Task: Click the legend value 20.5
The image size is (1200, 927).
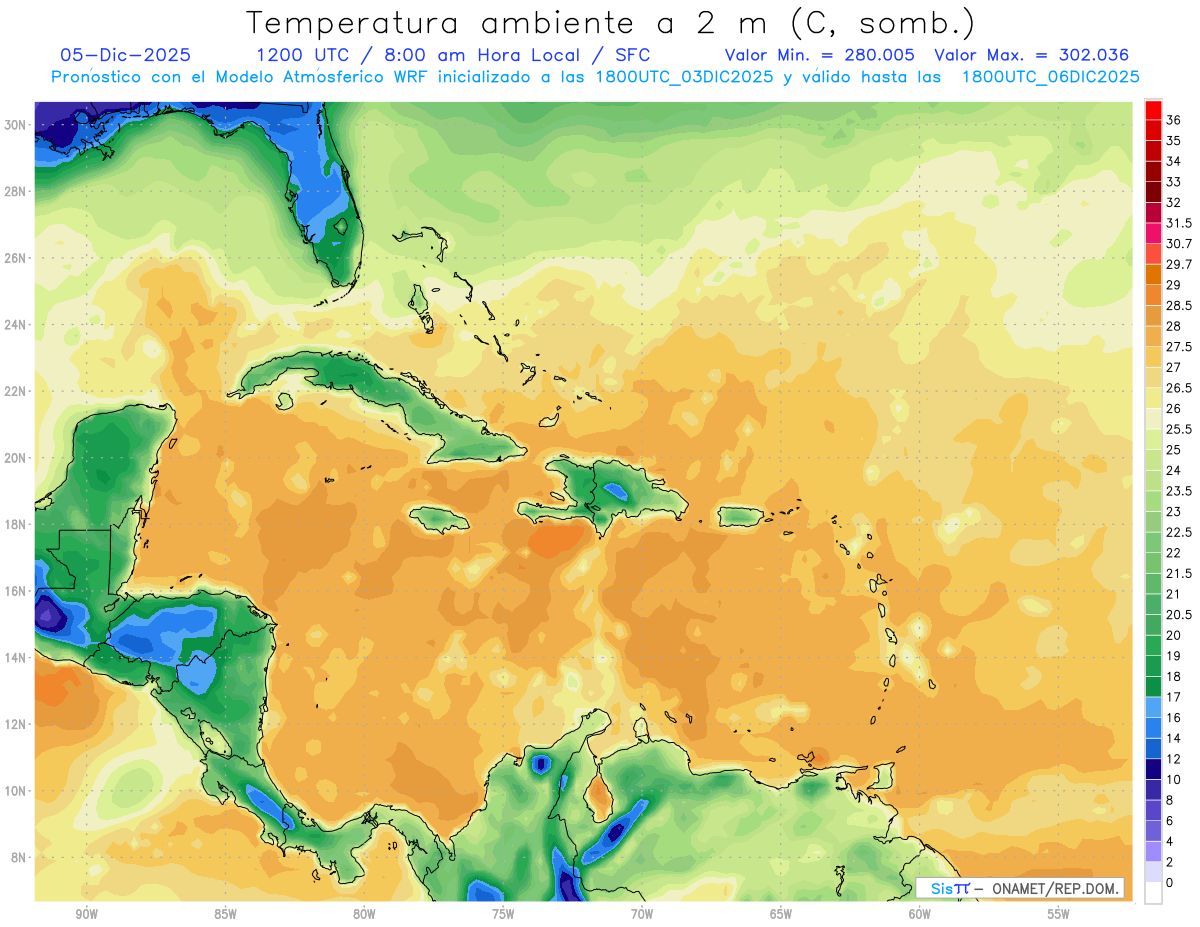Action: click(1179, 614)
